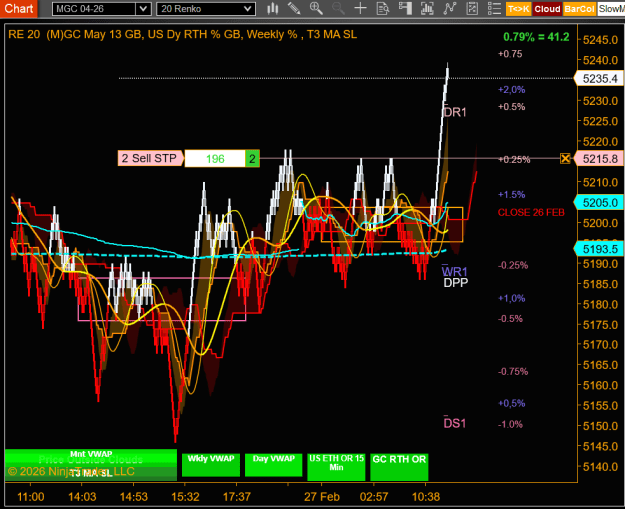This screenshot has height=509, width=625.
Task: Select the crosshair cursor plus icon
Action: click(x=360, y=8)
